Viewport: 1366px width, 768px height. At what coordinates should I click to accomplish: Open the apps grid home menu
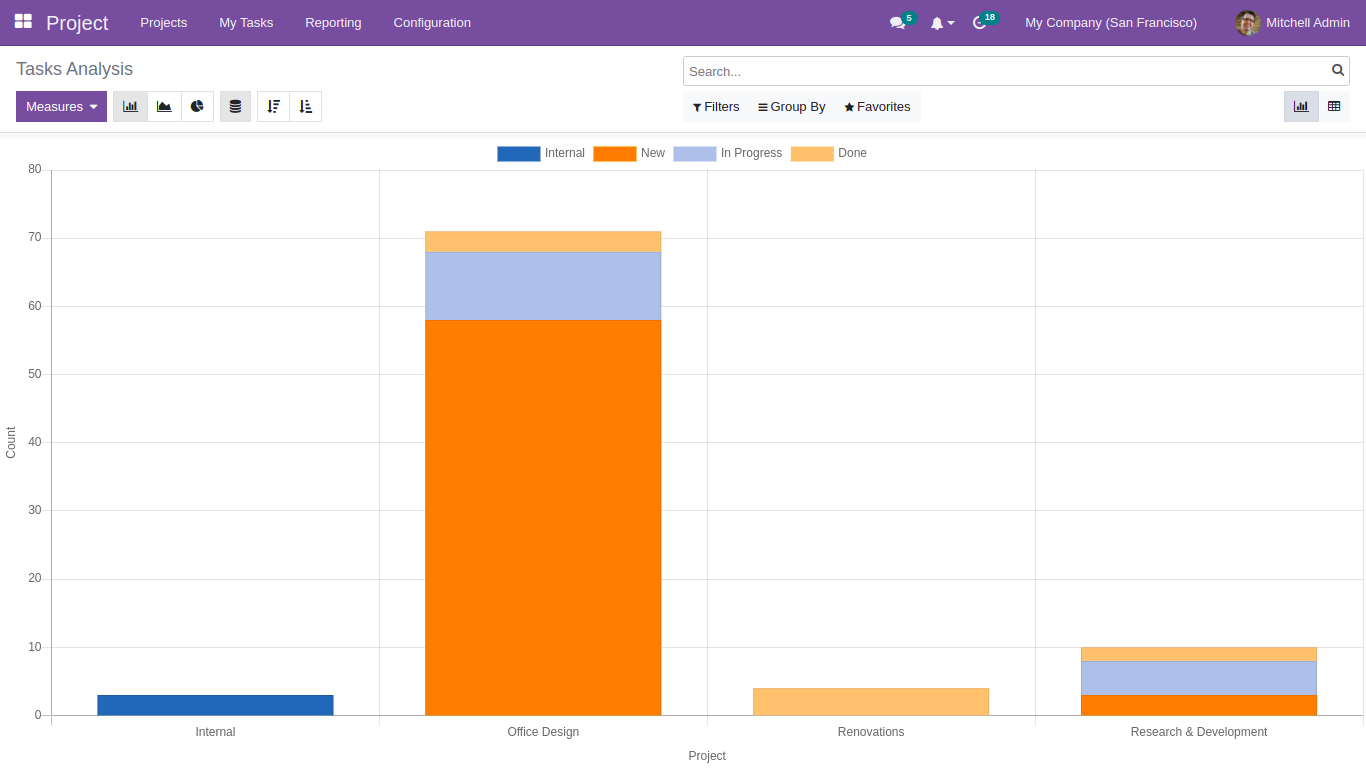coord(23,22)
